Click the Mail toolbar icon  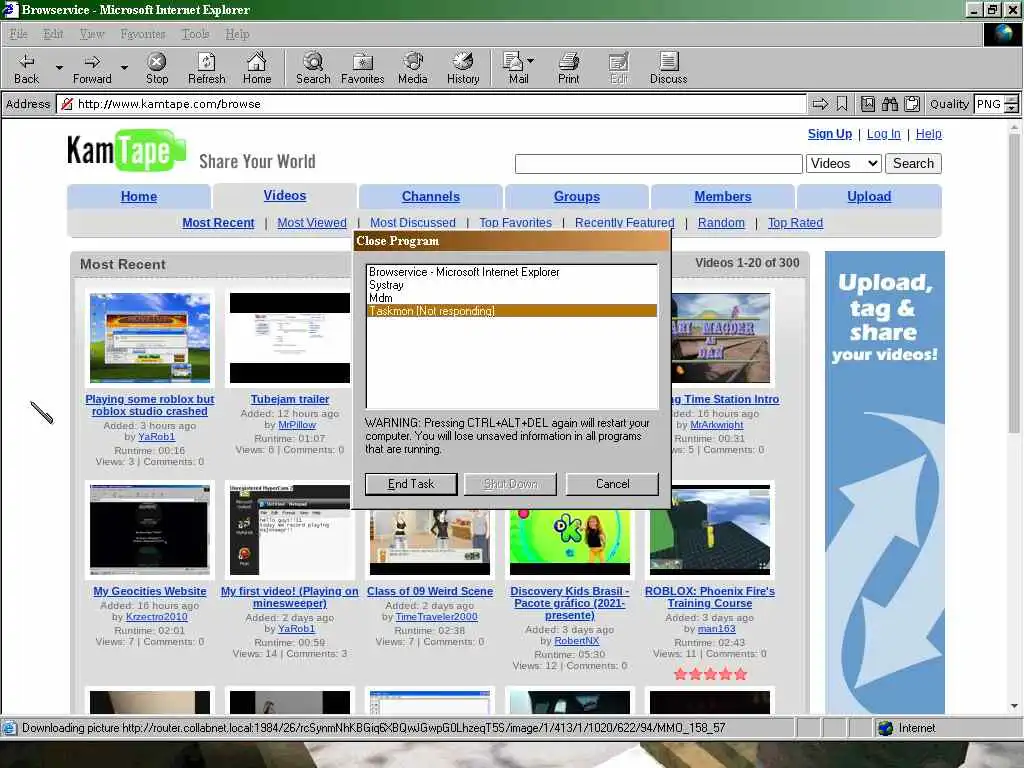(x=514, y=68)
